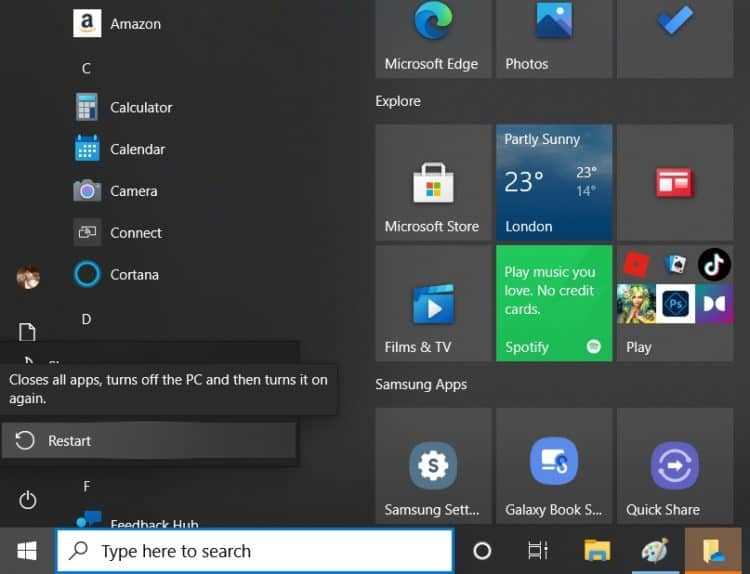This screenshot has width=750, height=574.
Task: Open the Films & TV tile
Action: pos(433,303)
